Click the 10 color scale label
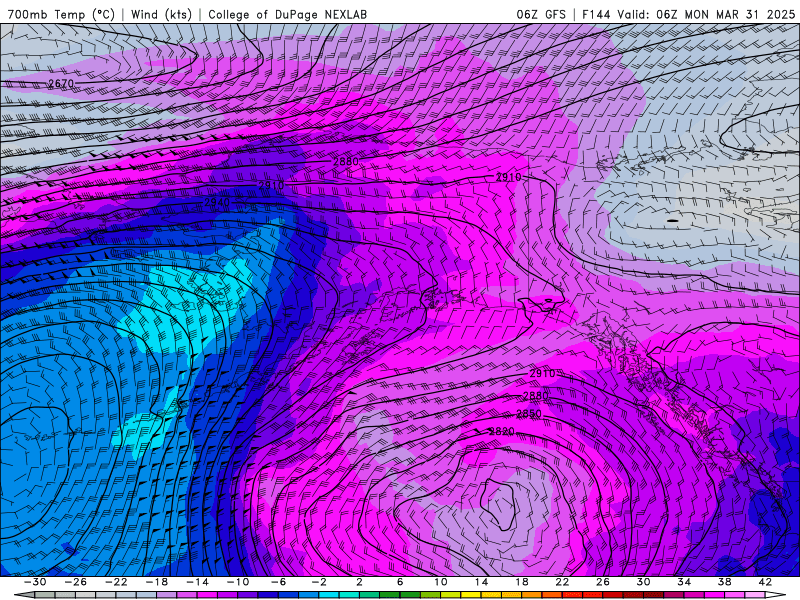800x600 pixels. (440, 582)
